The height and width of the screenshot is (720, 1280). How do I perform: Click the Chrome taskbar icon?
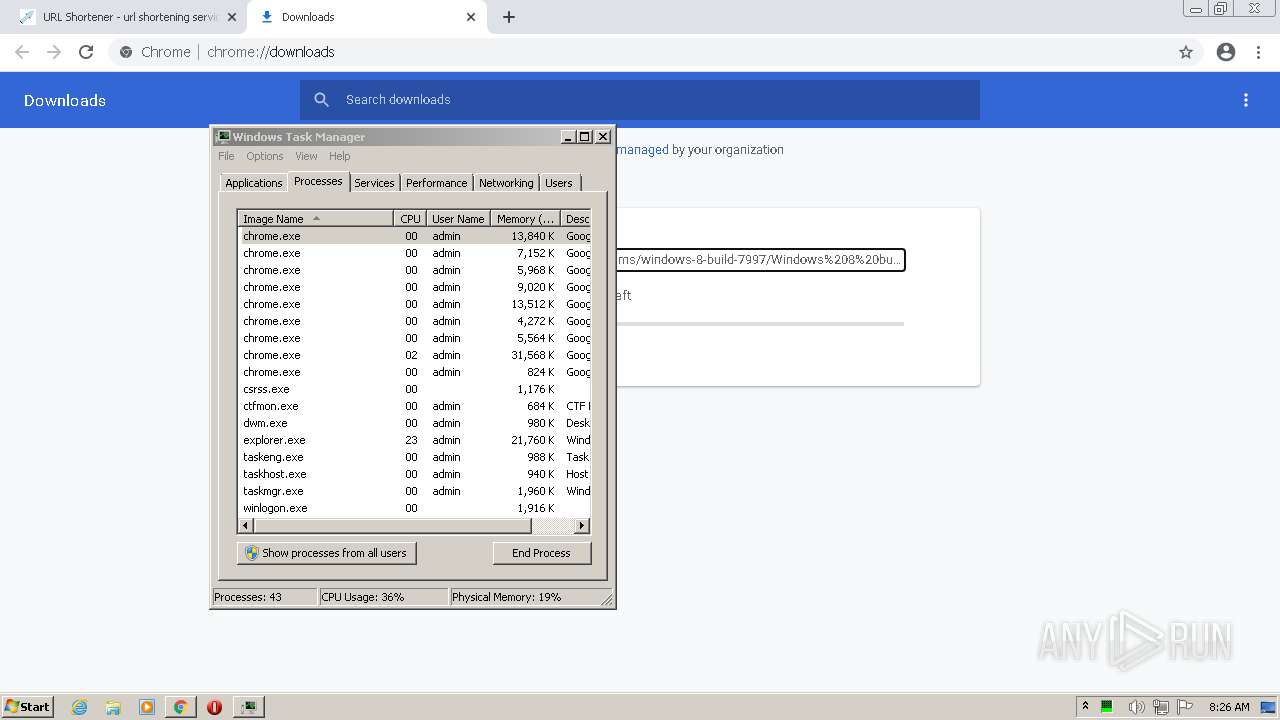tap(180, 707)
